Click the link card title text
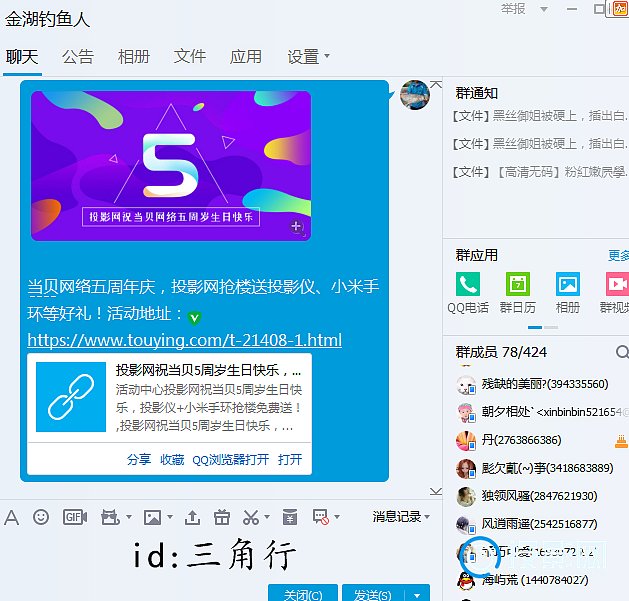 click(x=208, y=370)
